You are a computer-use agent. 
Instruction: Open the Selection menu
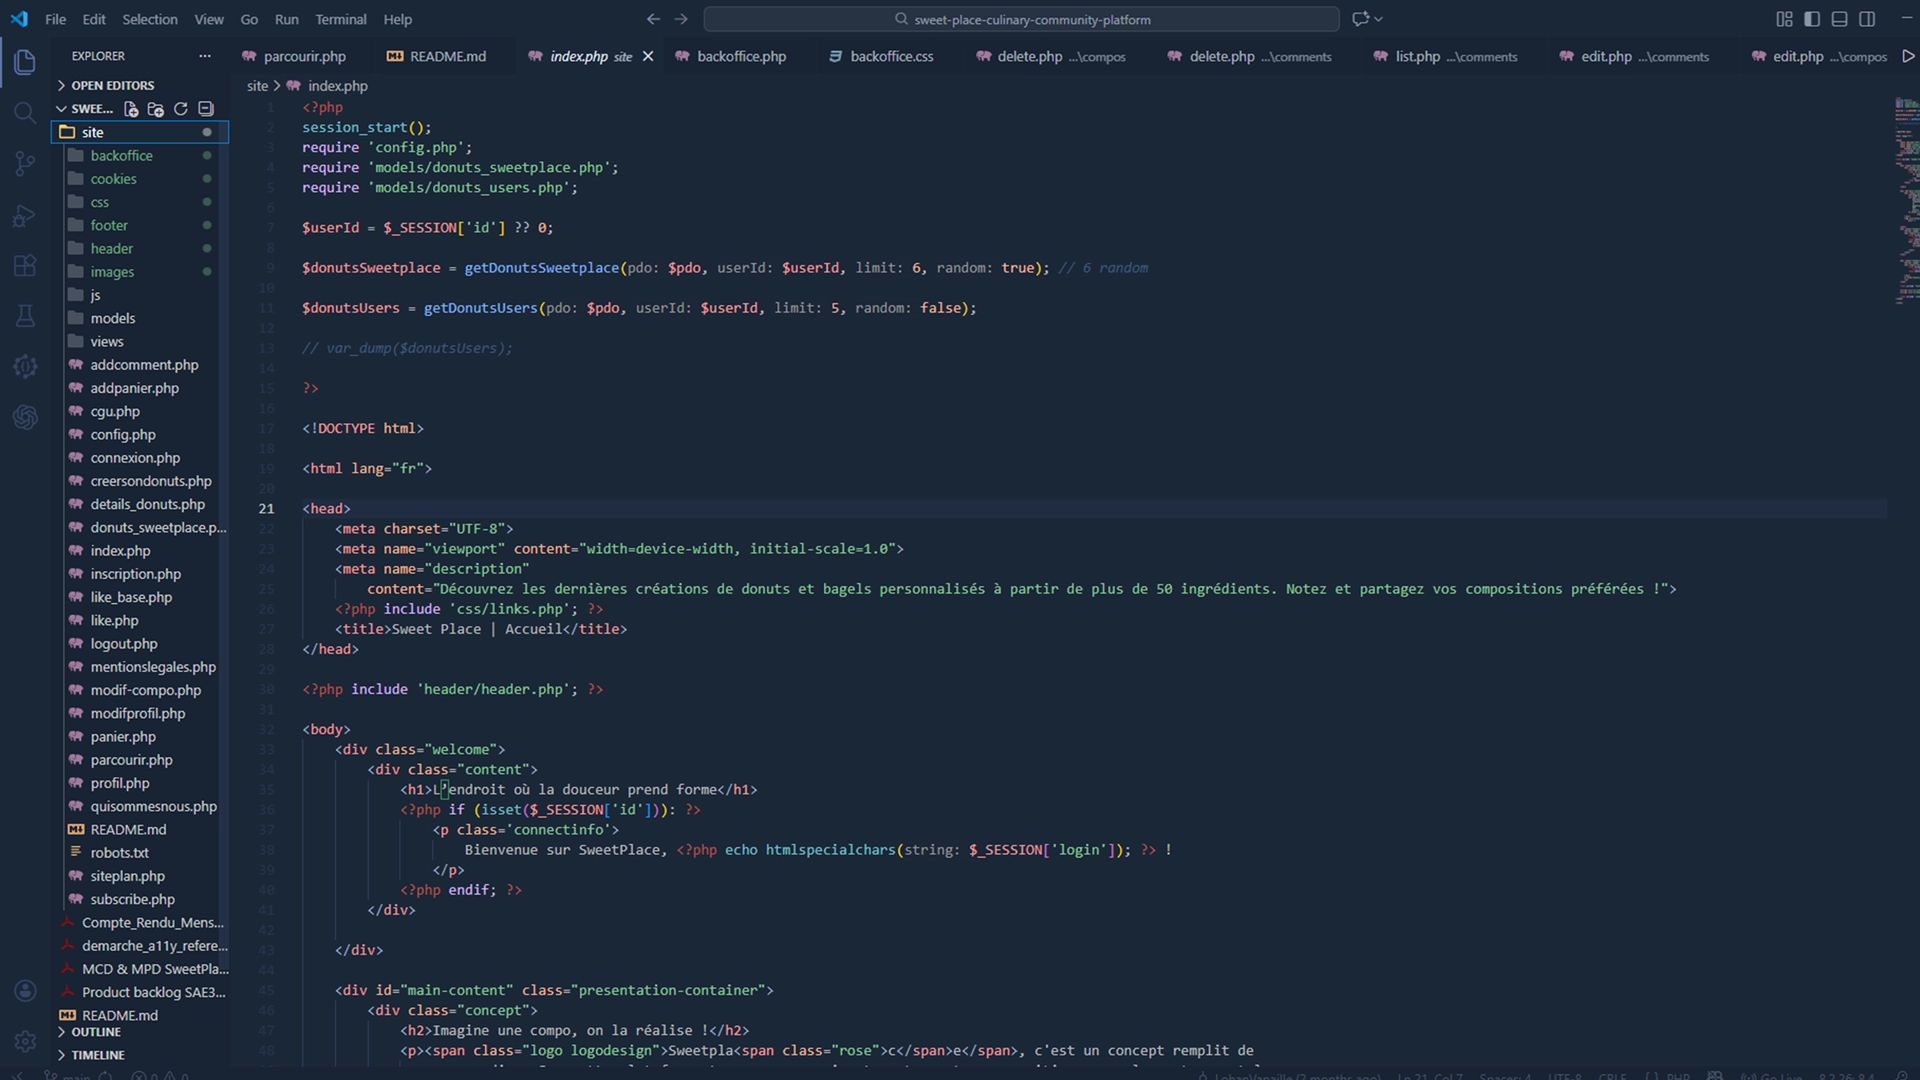[x=150, y=19]
